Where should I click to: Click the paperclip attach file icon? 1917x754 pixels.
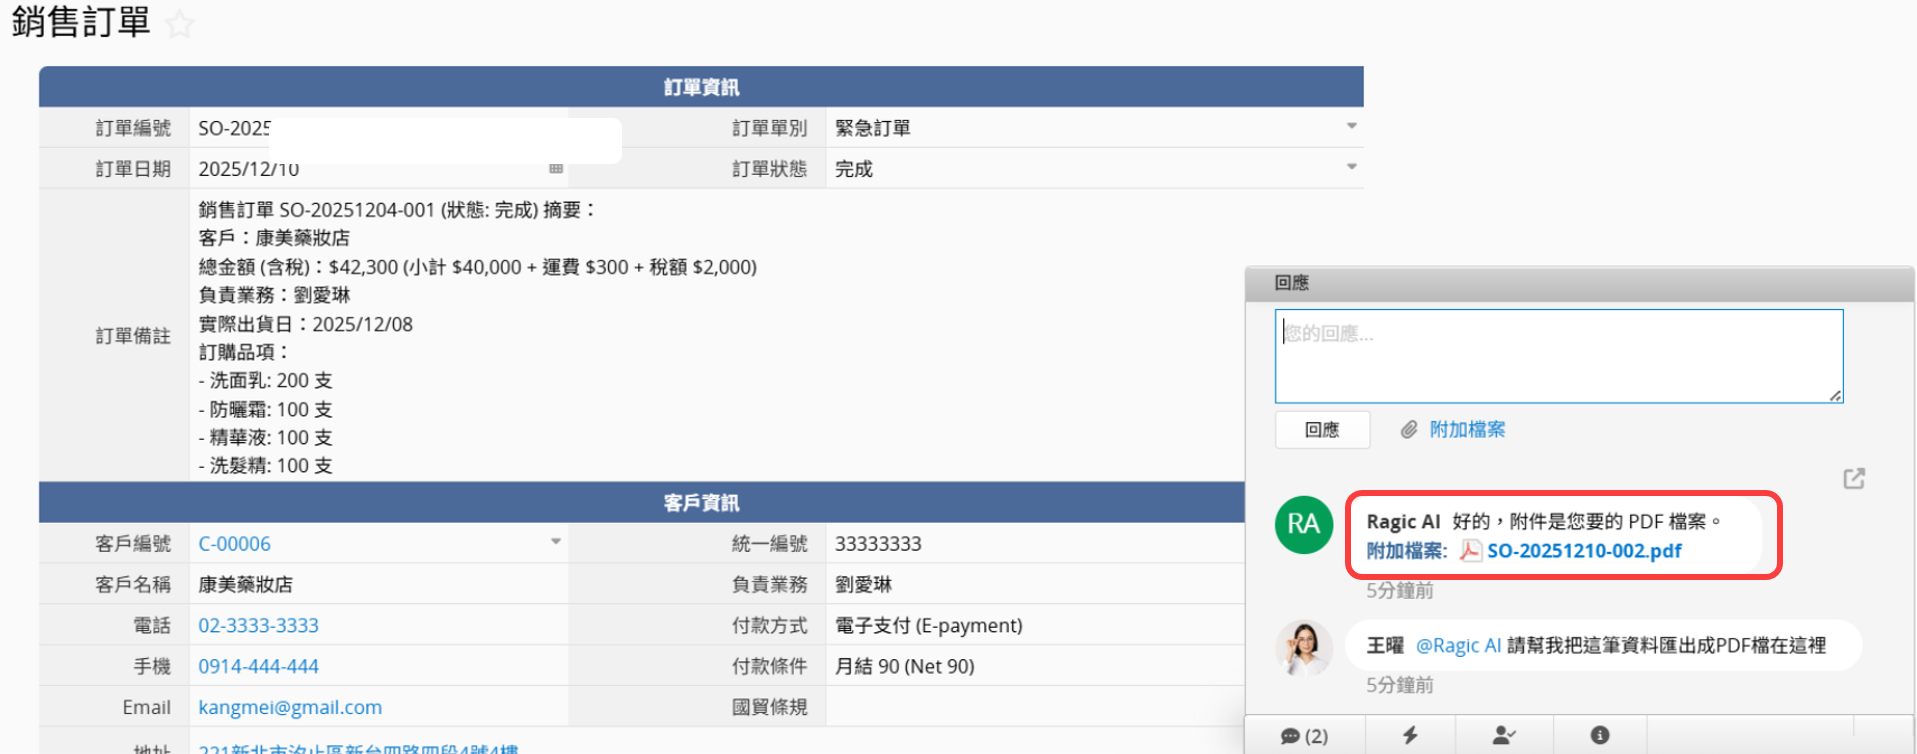click(x=1409, y=430)
